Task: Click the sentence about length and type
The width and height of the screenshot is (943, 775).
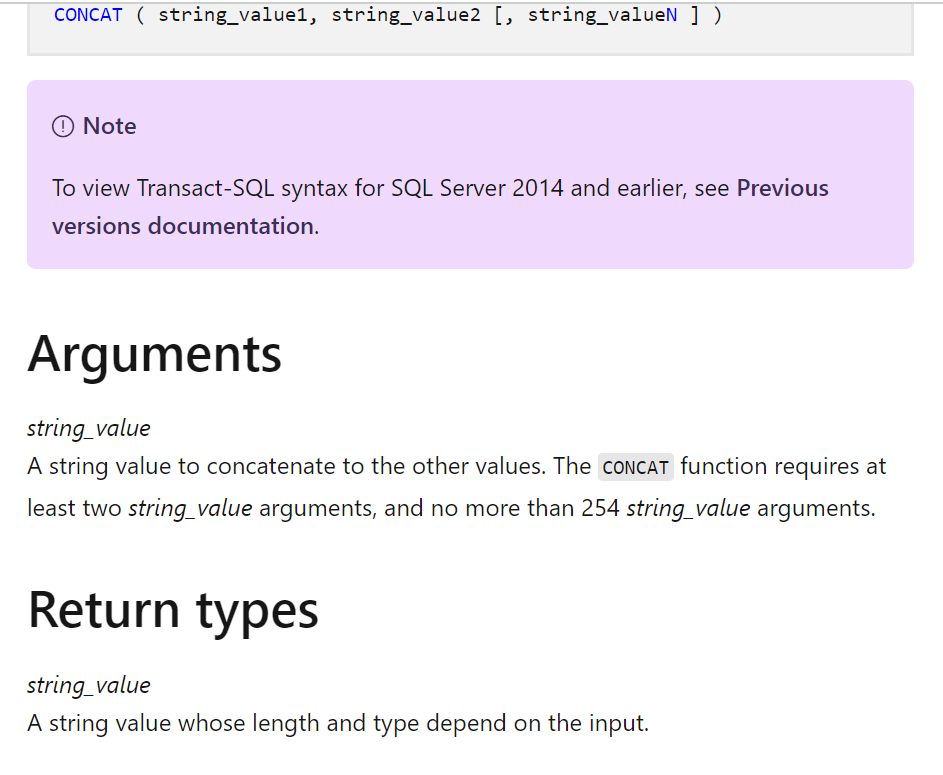Action: coord(338,723)
